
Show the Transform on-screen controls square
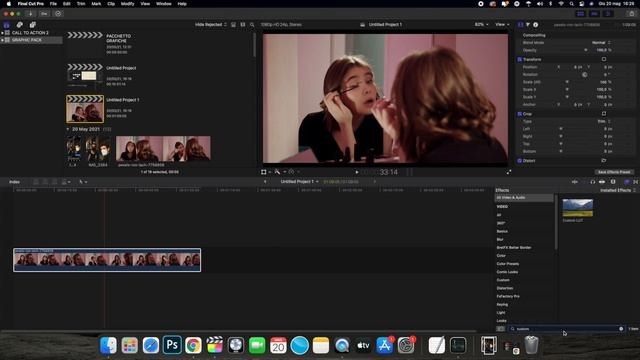tap(604, 59)
